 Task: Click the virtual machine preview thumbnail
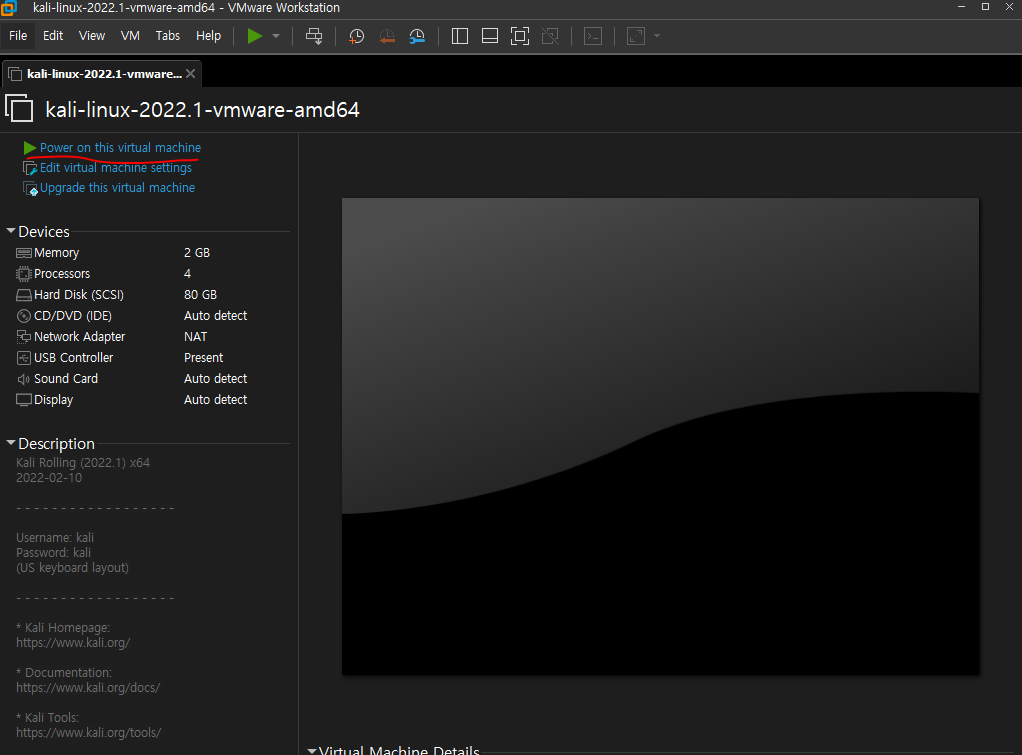[660, 436]
